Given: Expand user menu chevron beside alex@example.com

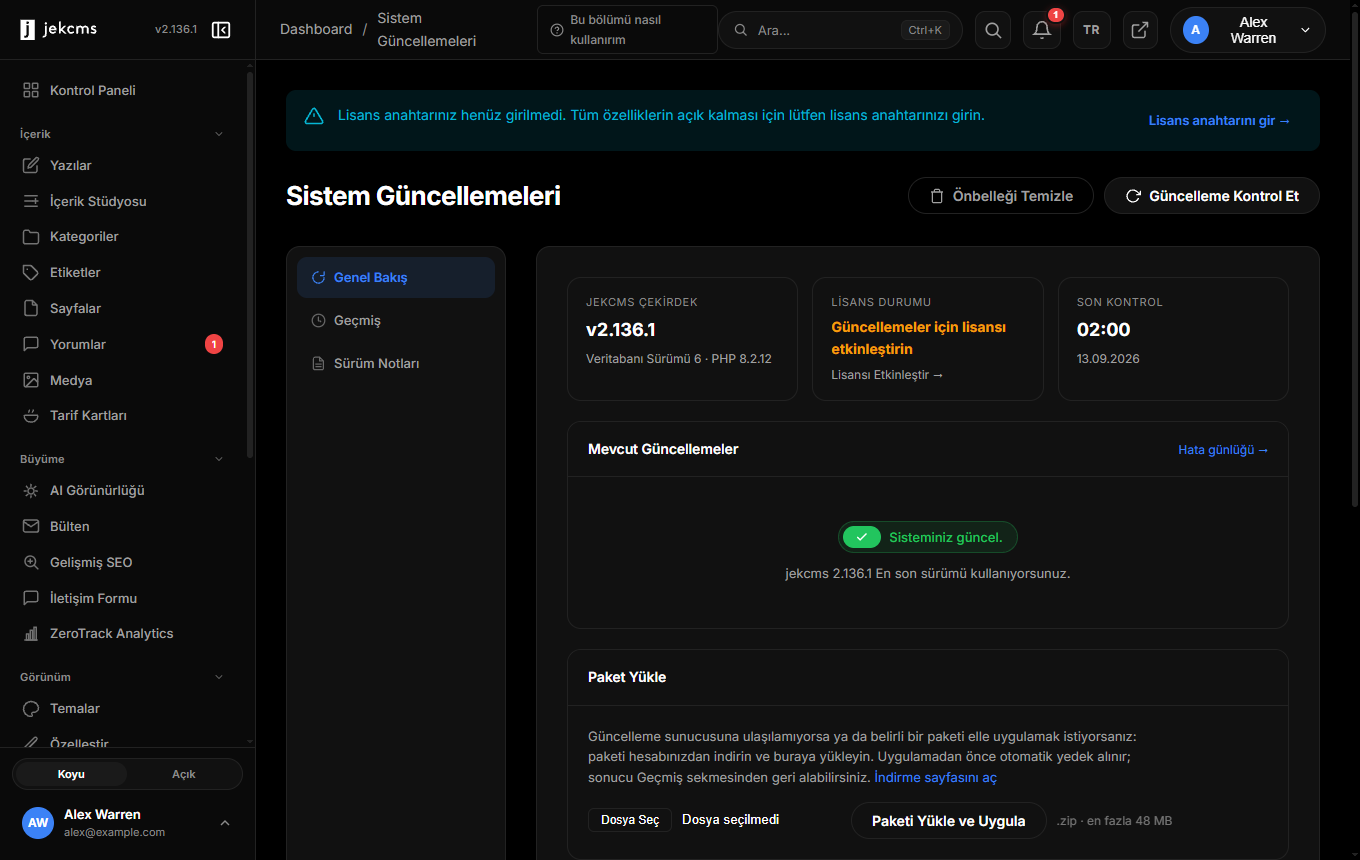Looking at the screenshot, I should pos(225,823).
